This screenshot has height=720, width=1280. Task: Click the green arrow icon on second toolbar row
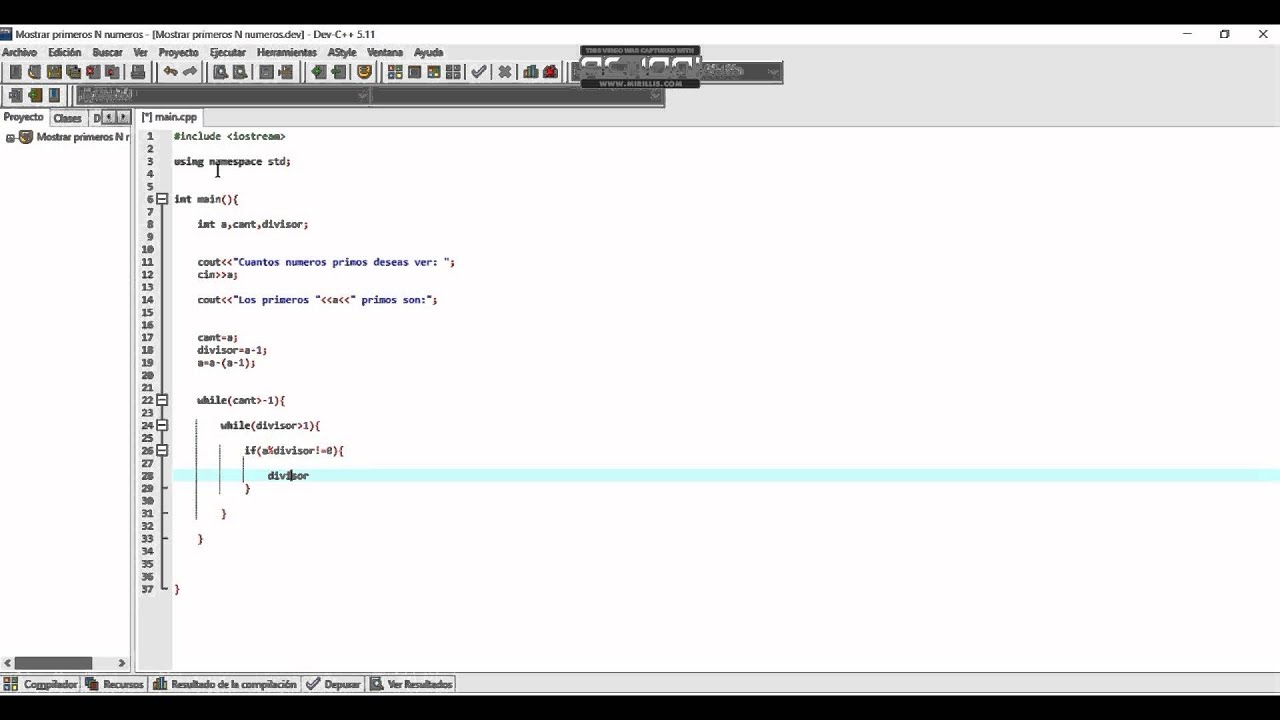[x=35, y=95]
